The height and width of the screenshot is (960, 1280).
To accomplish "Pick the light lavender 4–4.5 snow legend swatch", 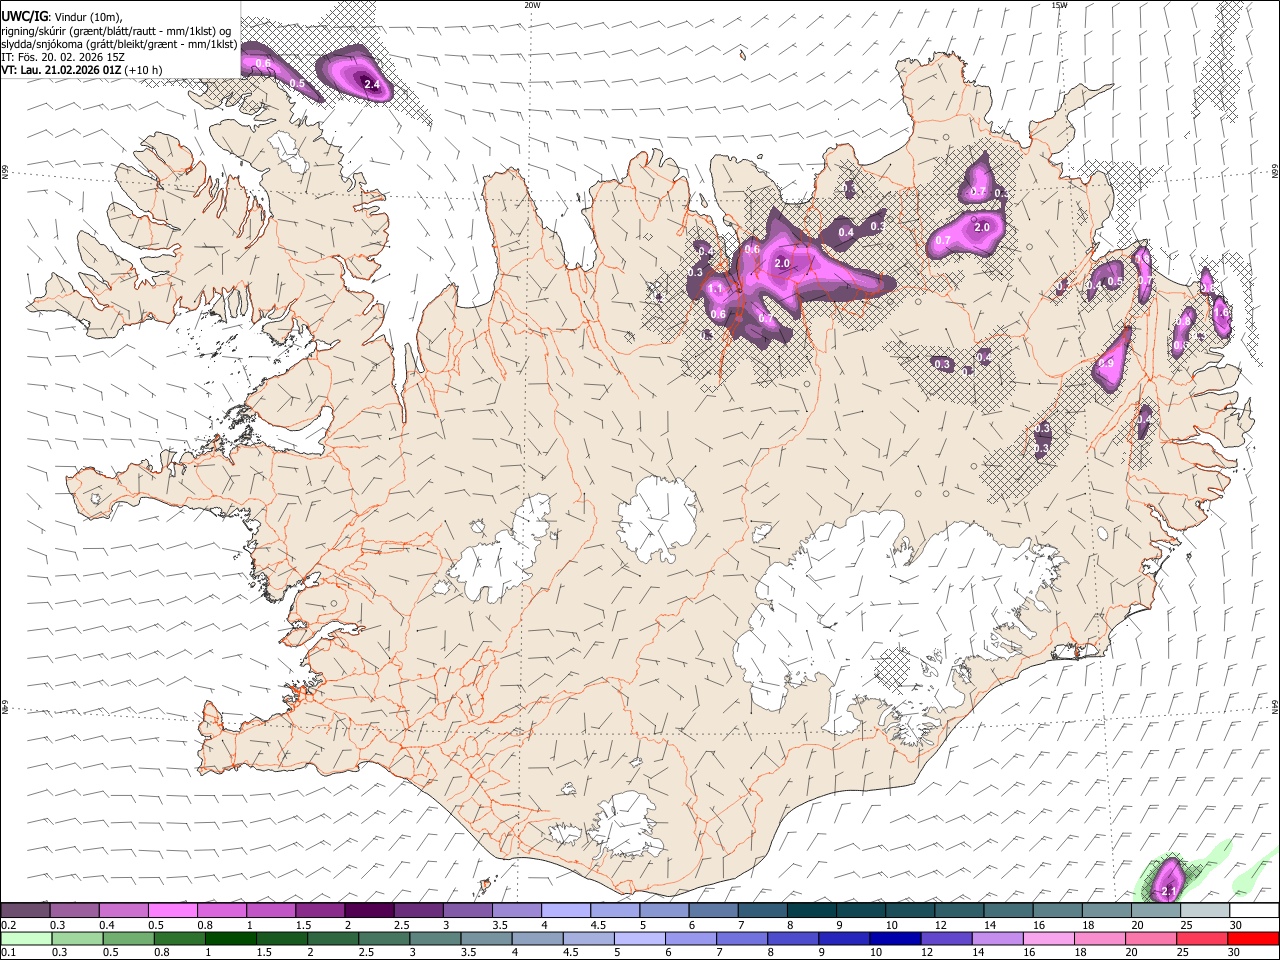I will click(567, 911).
